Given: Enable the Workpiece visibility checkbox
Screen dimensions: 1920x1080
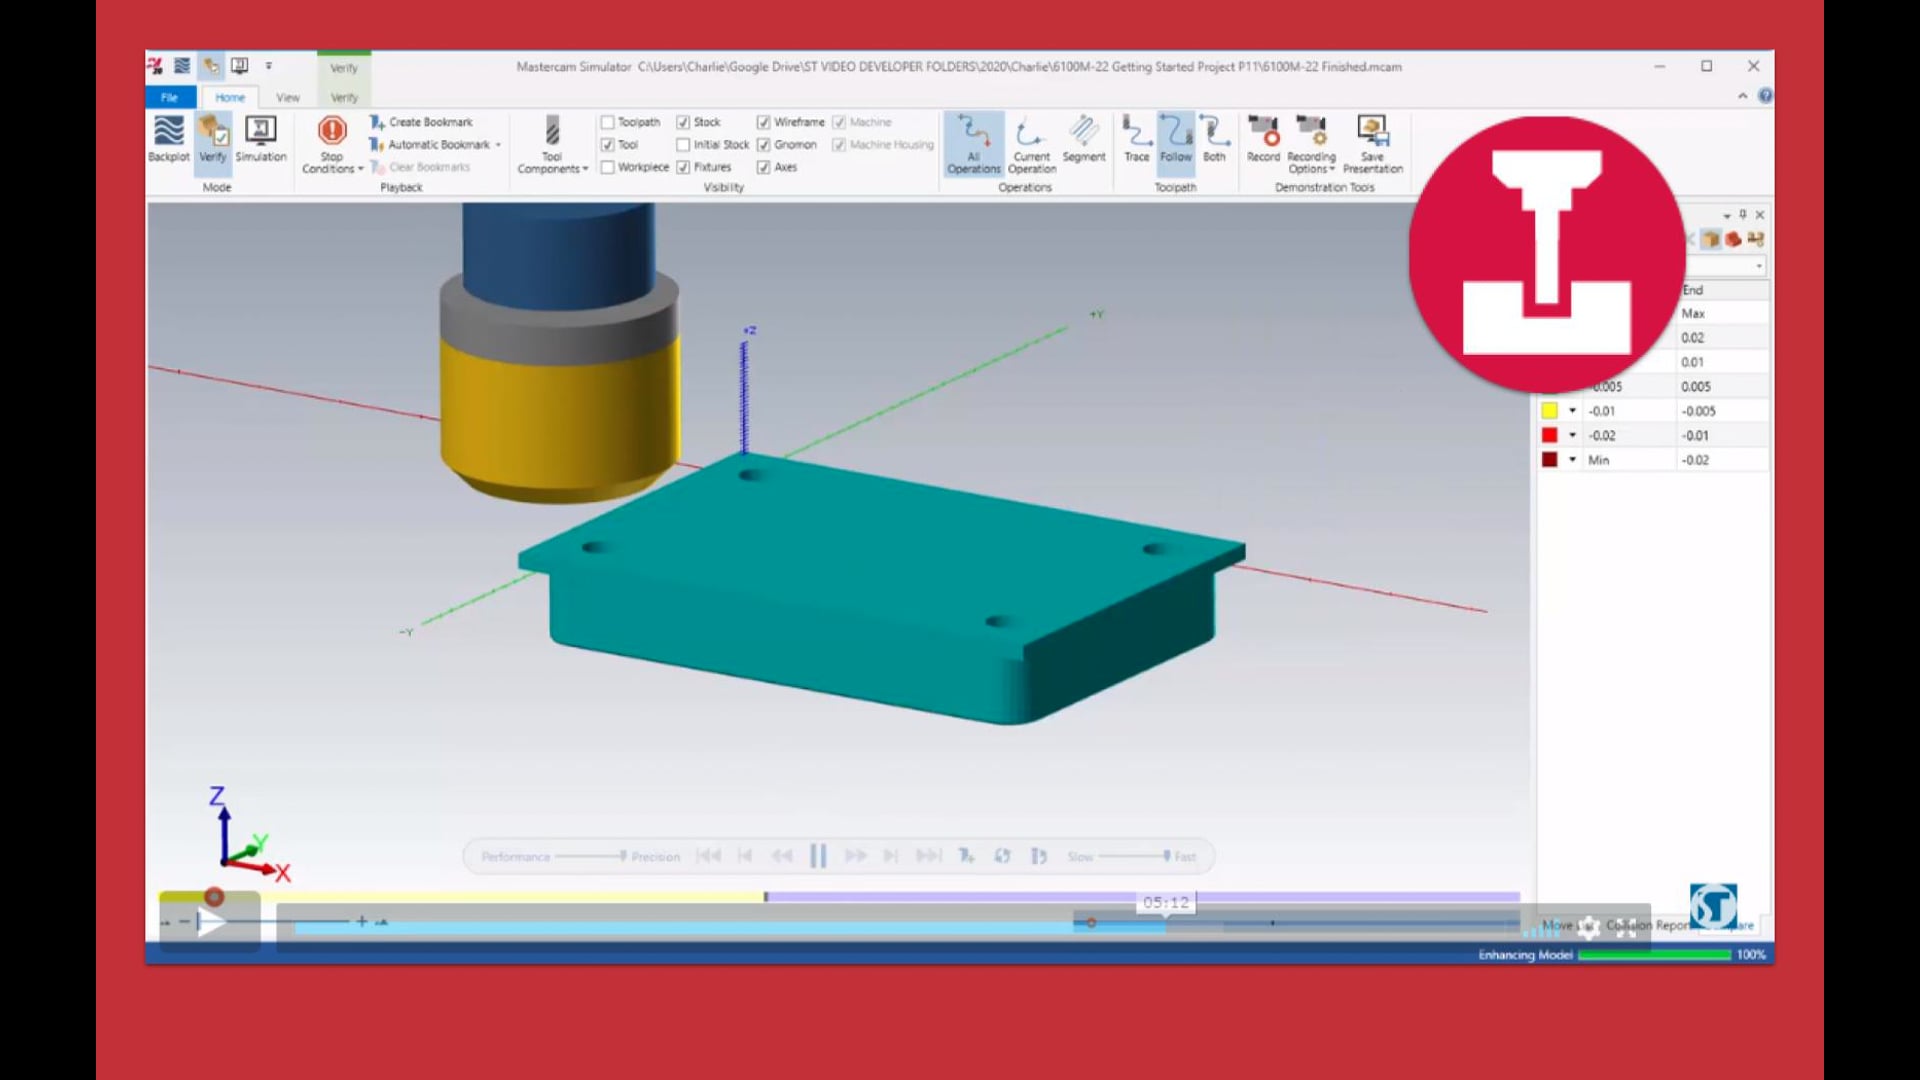Looking at the screenshot, I should pyautogui.click(x=607, y=167).
